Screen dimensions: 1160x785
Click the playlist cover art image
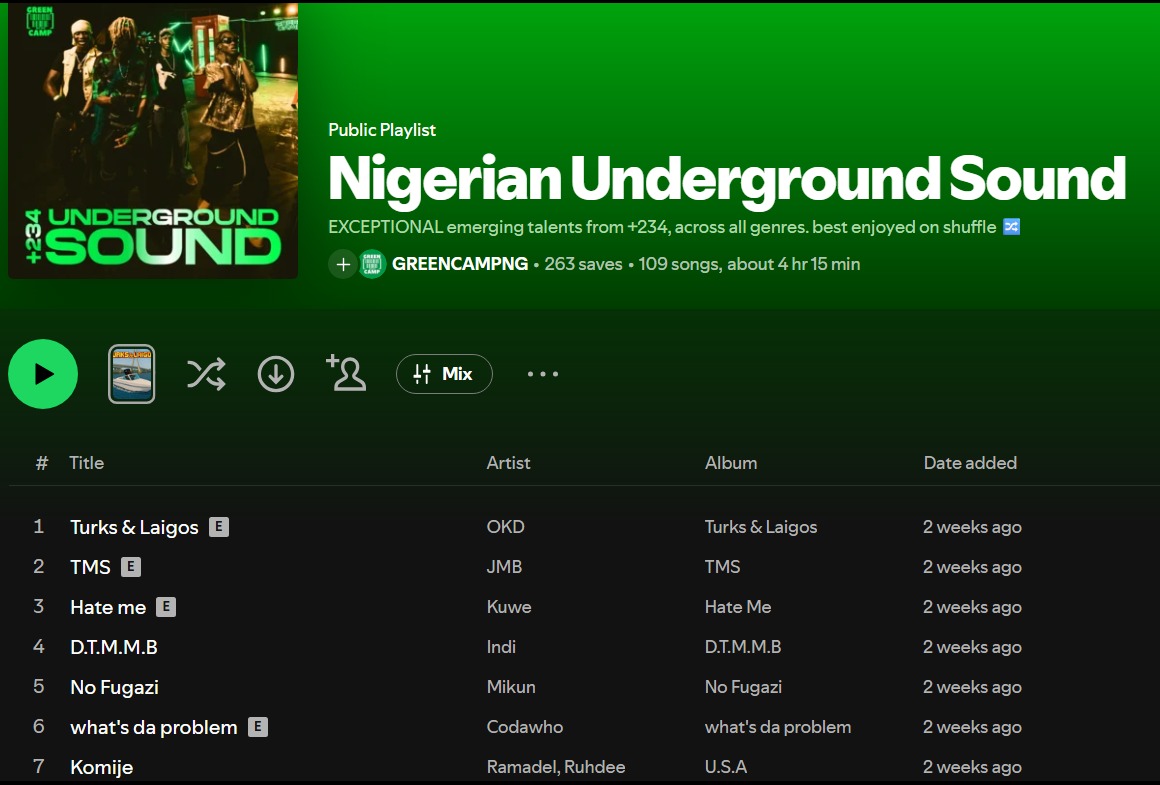(153, 141)
